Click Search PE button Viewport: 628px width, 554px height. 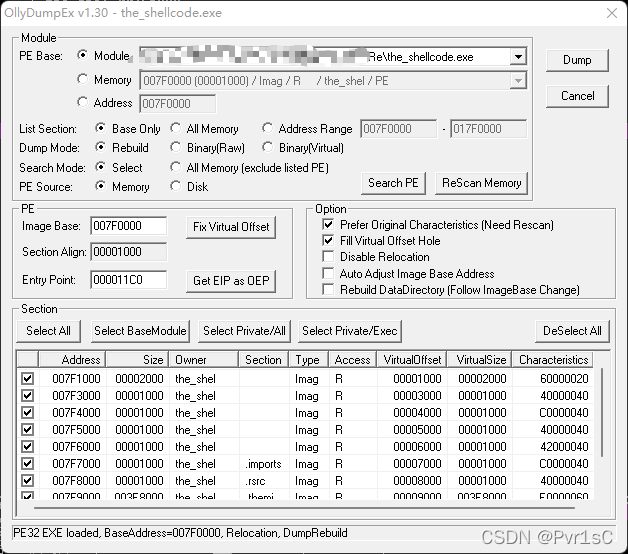pyautogui.click(x=393, y=183)
